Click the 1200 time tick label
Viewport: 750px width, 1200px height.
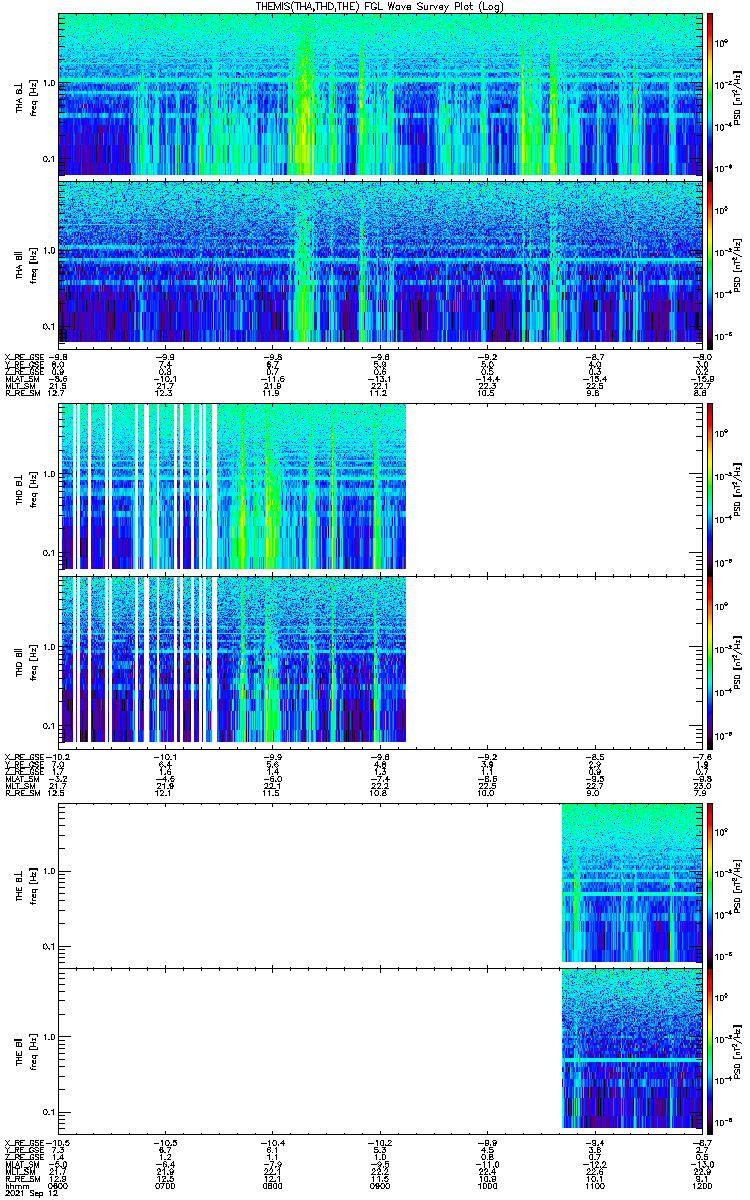click(x=700, y=1185)
